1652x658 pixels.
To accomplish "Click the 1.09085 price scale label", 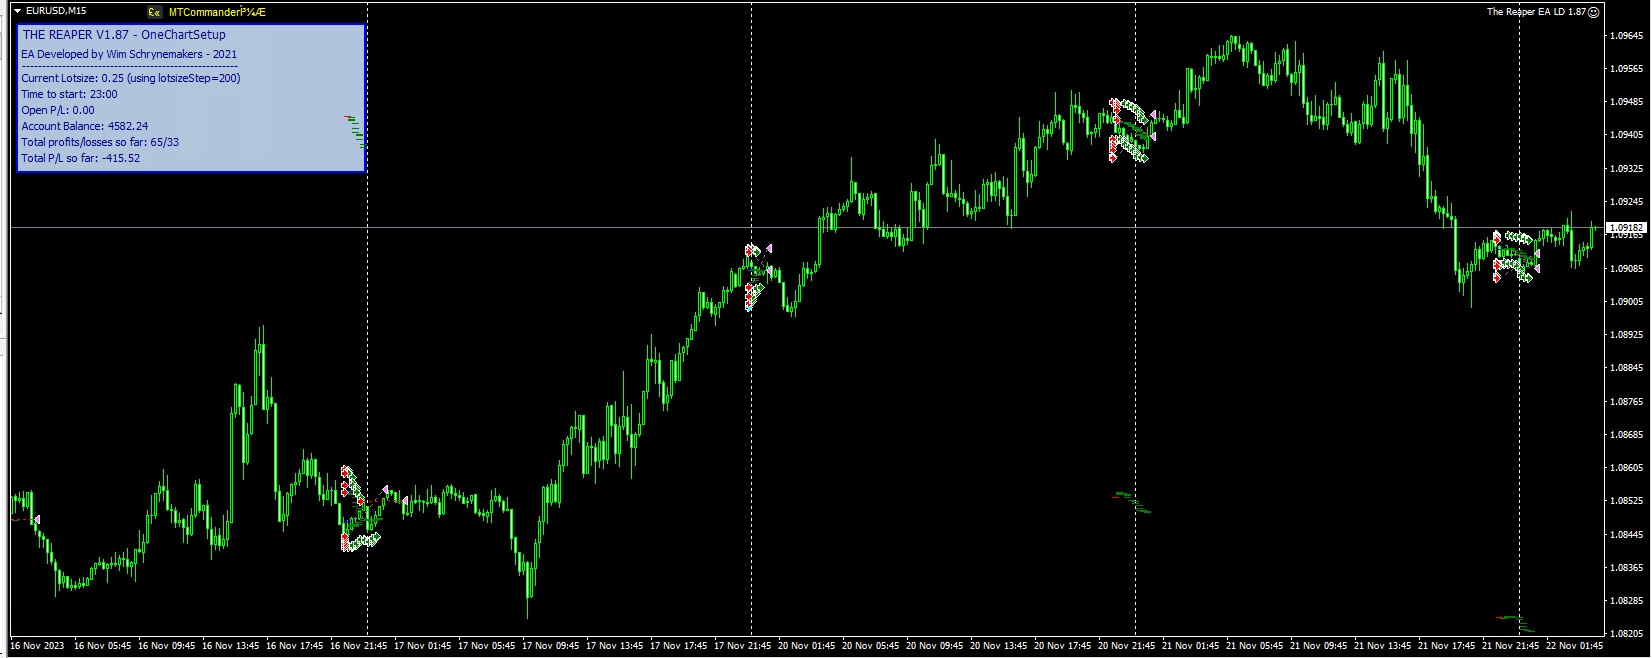I will click(x=1626, y=268).
